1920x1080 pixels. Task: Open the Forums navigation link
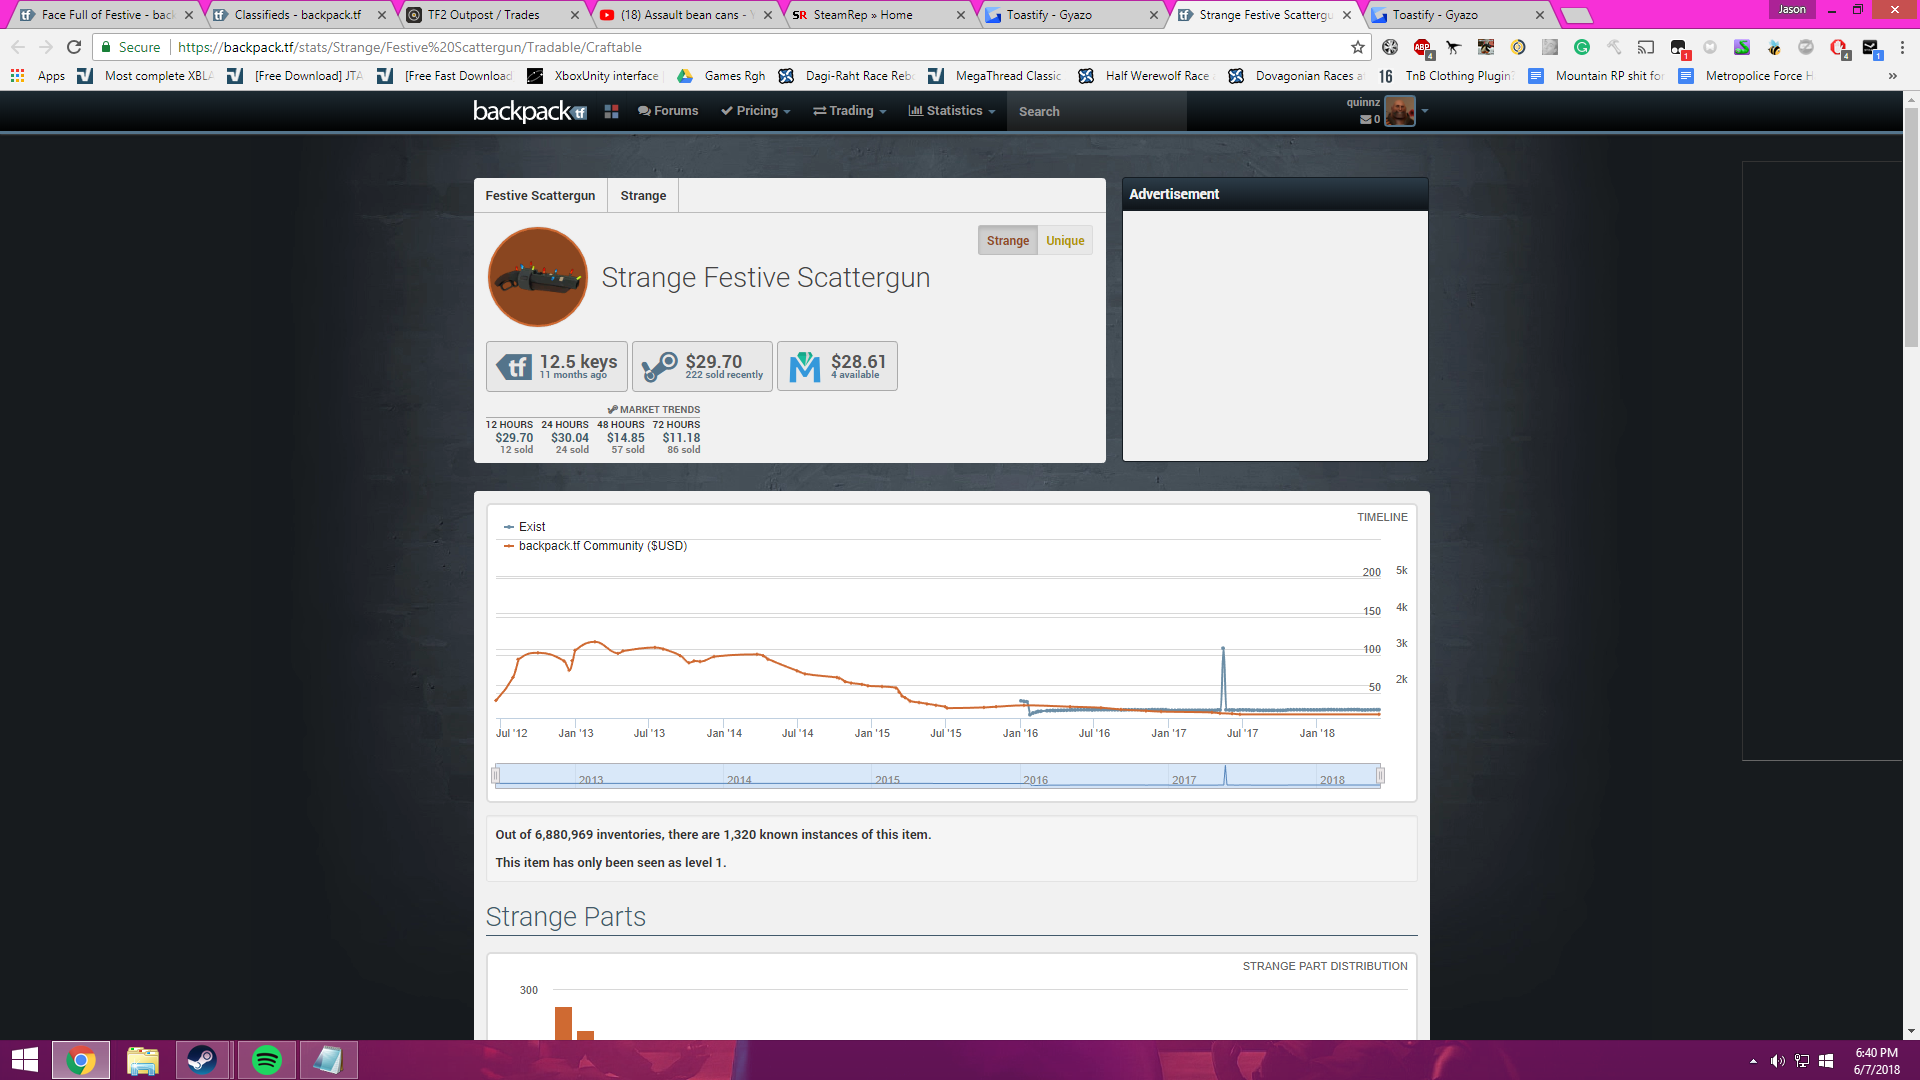[668, 111]
